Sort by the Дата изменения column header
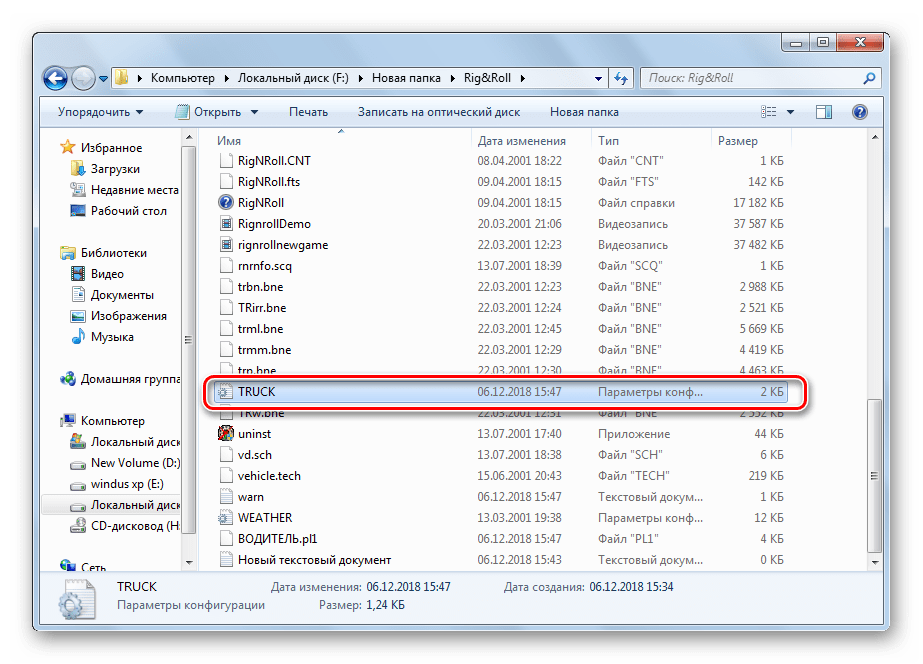 521,141
